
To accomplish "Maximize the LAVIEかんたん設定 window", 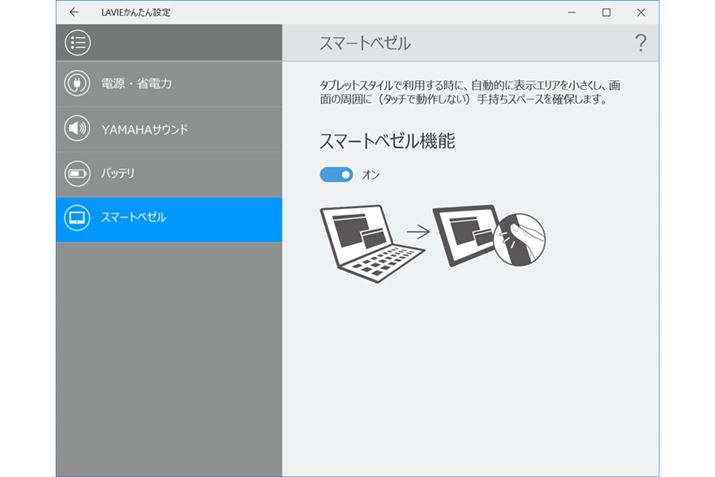I will point(606,13).
